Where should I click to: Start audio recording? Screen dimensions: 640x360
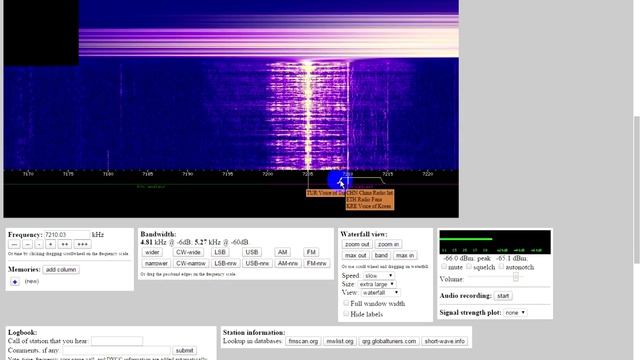pos(503,296)
